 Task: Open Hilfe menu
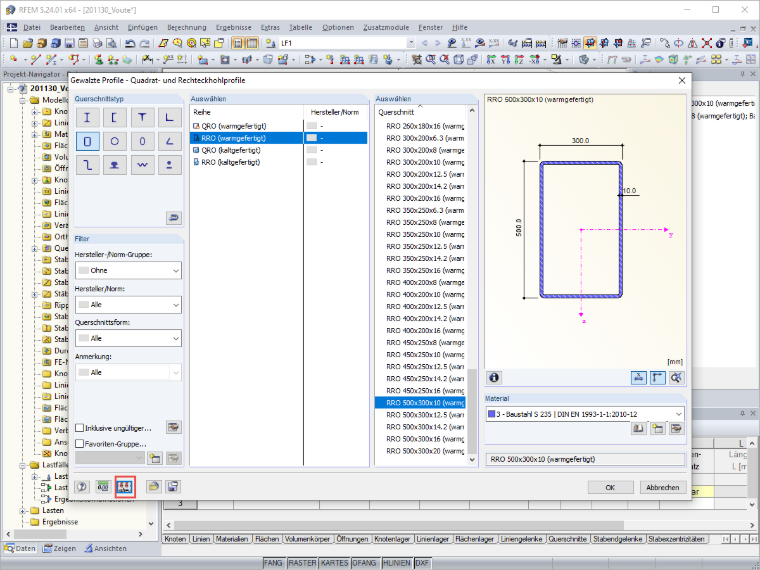pos(459,28)
